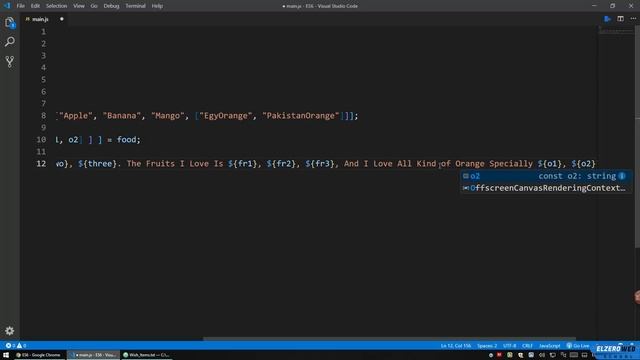Open the Selection menu
640x360 pixels.
pos(56,6)
